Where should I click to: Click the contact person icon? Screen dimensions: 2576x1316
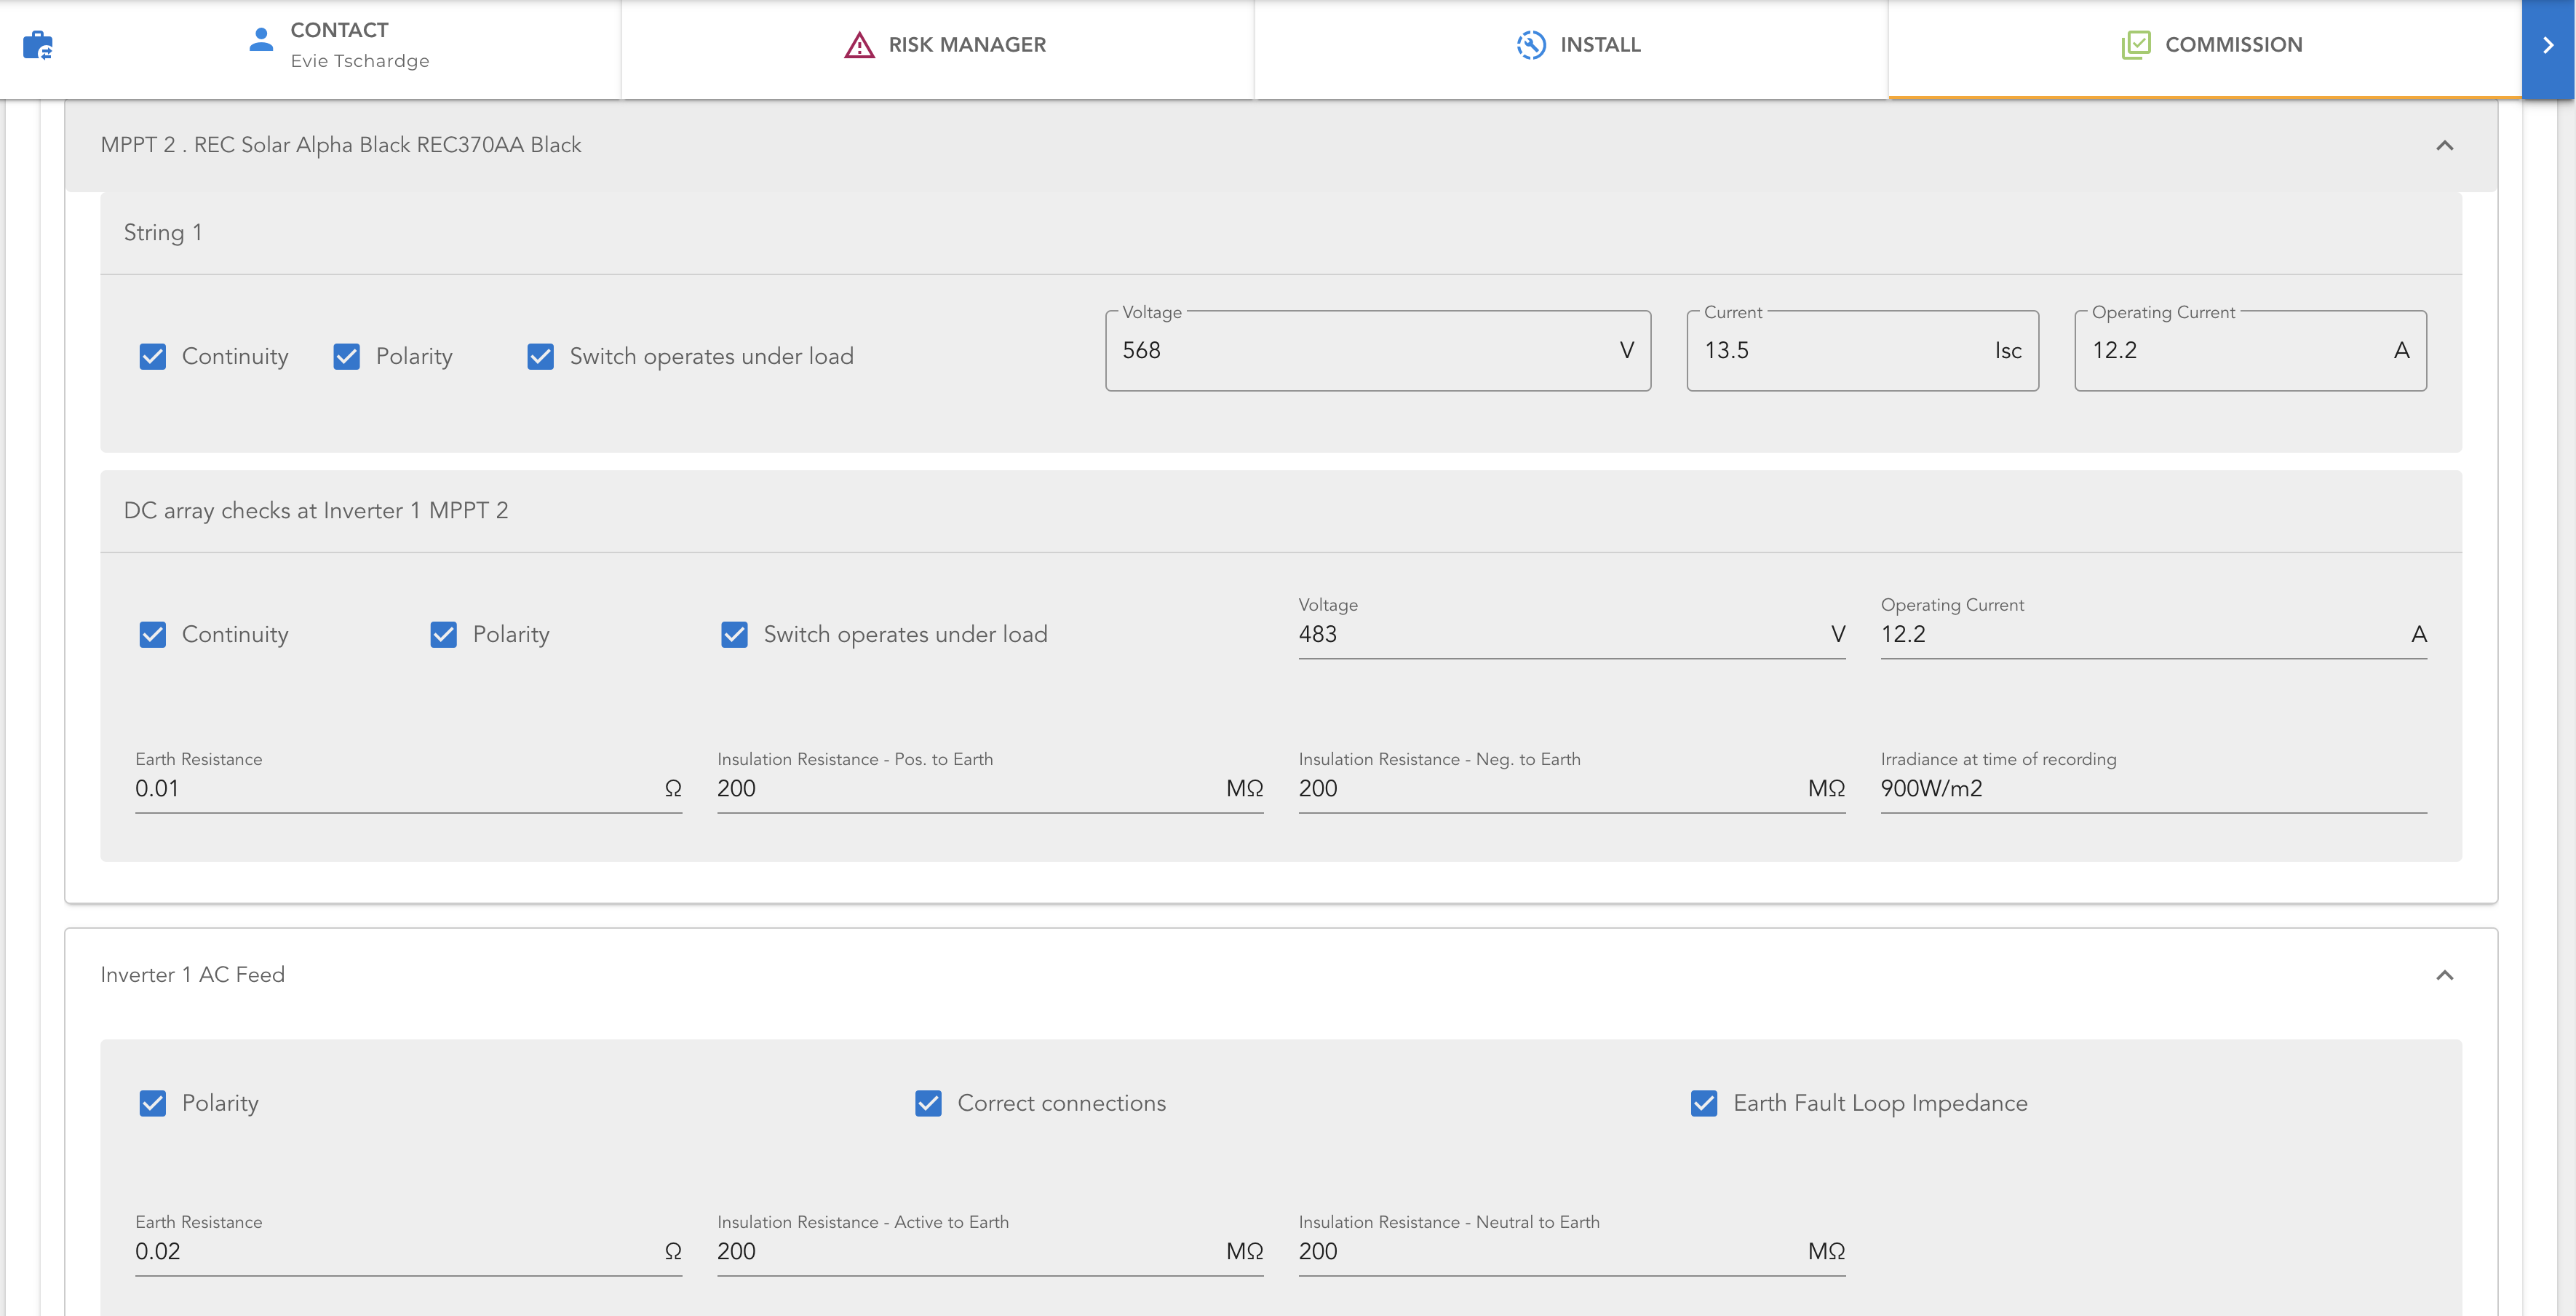tap(261, 40)
